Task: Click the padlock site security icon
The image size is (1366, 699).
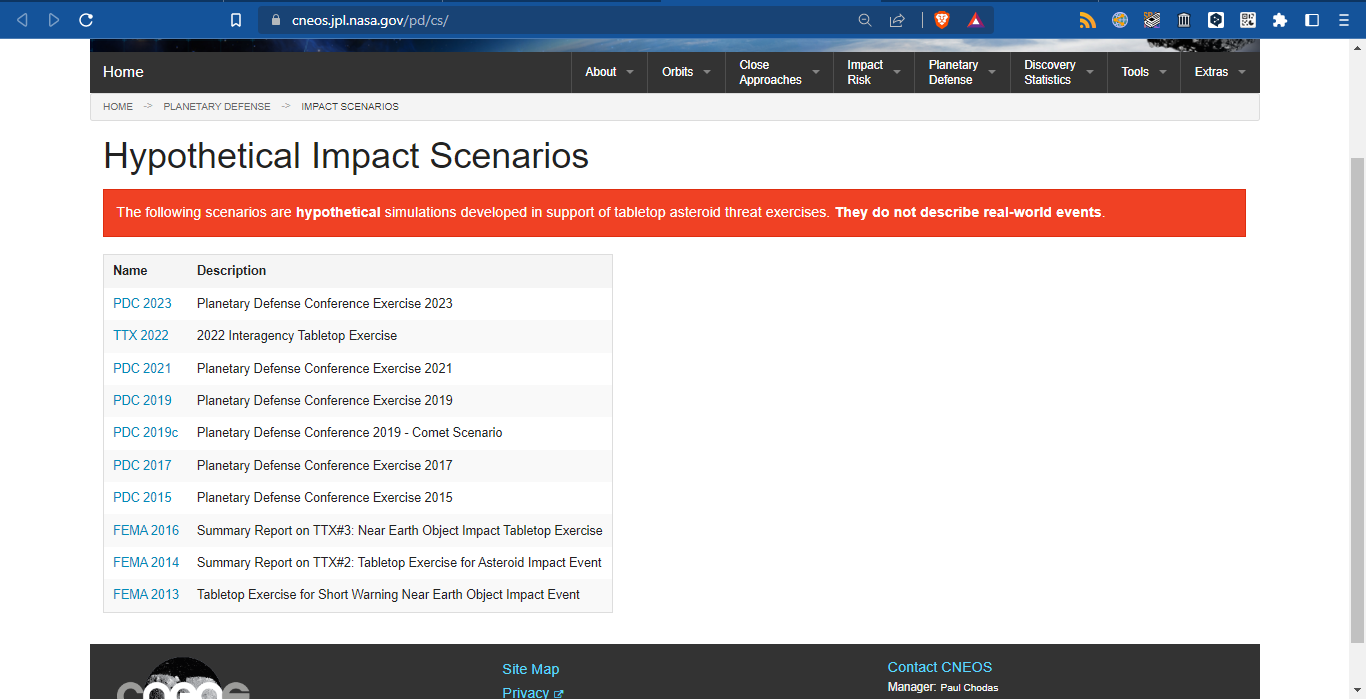Action: 276,20
